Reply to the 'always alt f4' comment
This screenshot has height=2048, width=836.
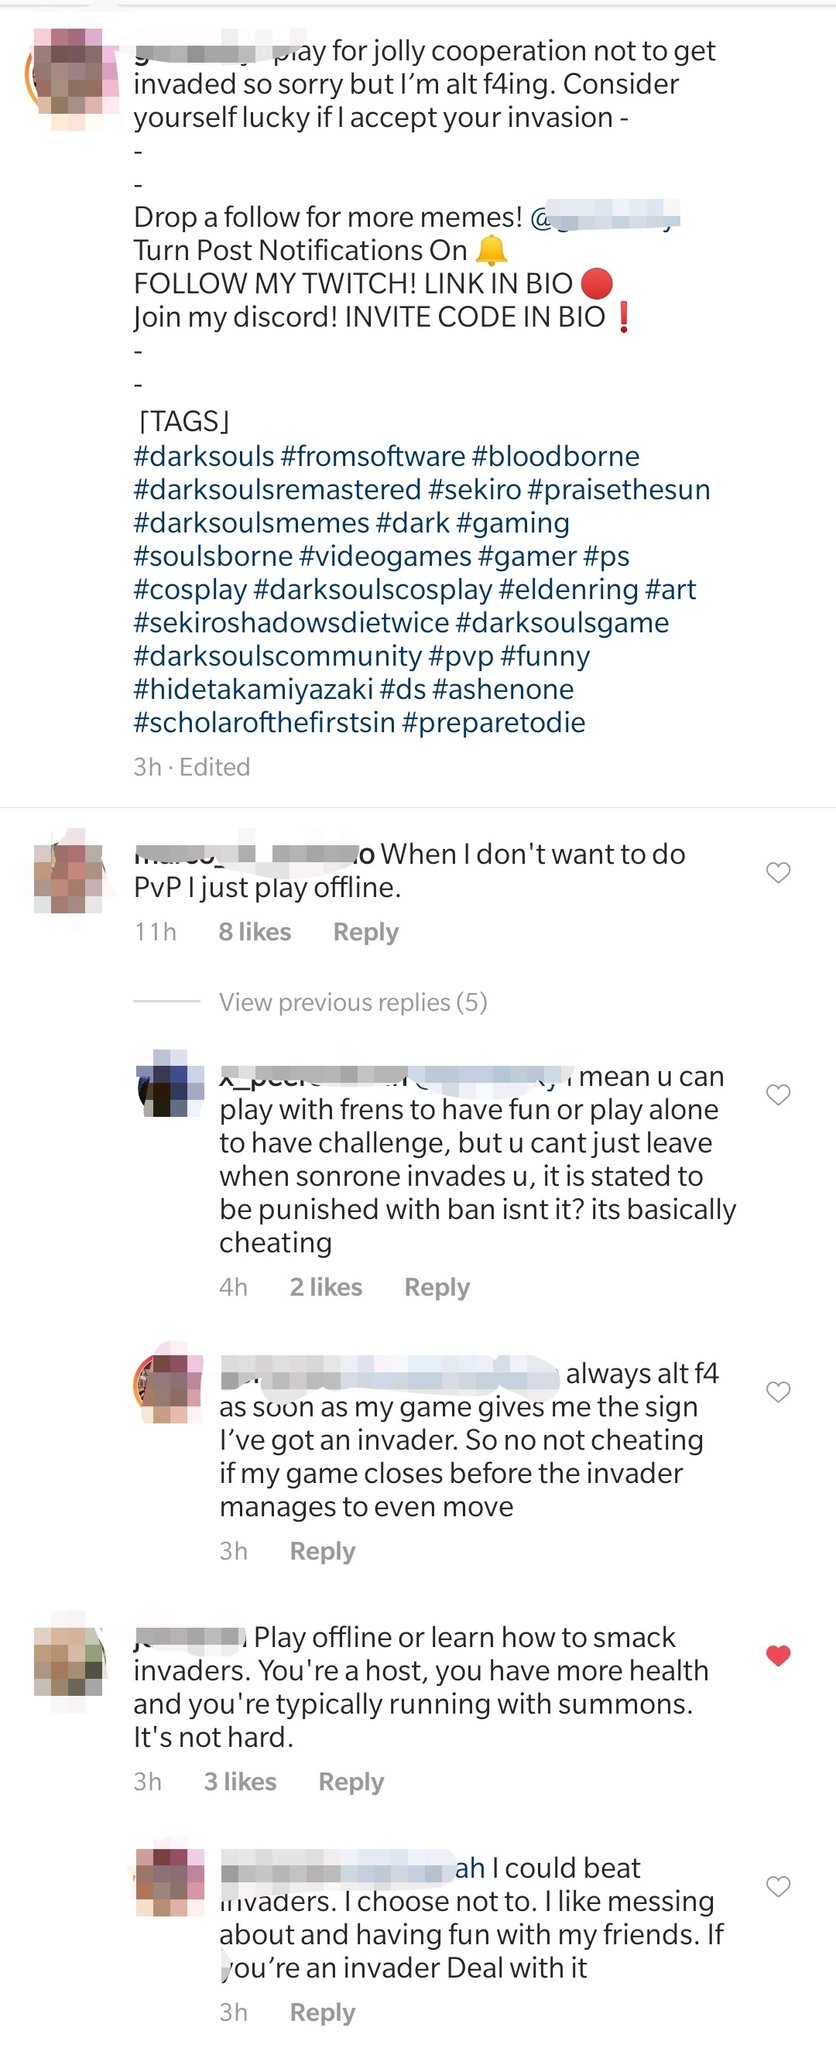click(x=322, y=1551)
